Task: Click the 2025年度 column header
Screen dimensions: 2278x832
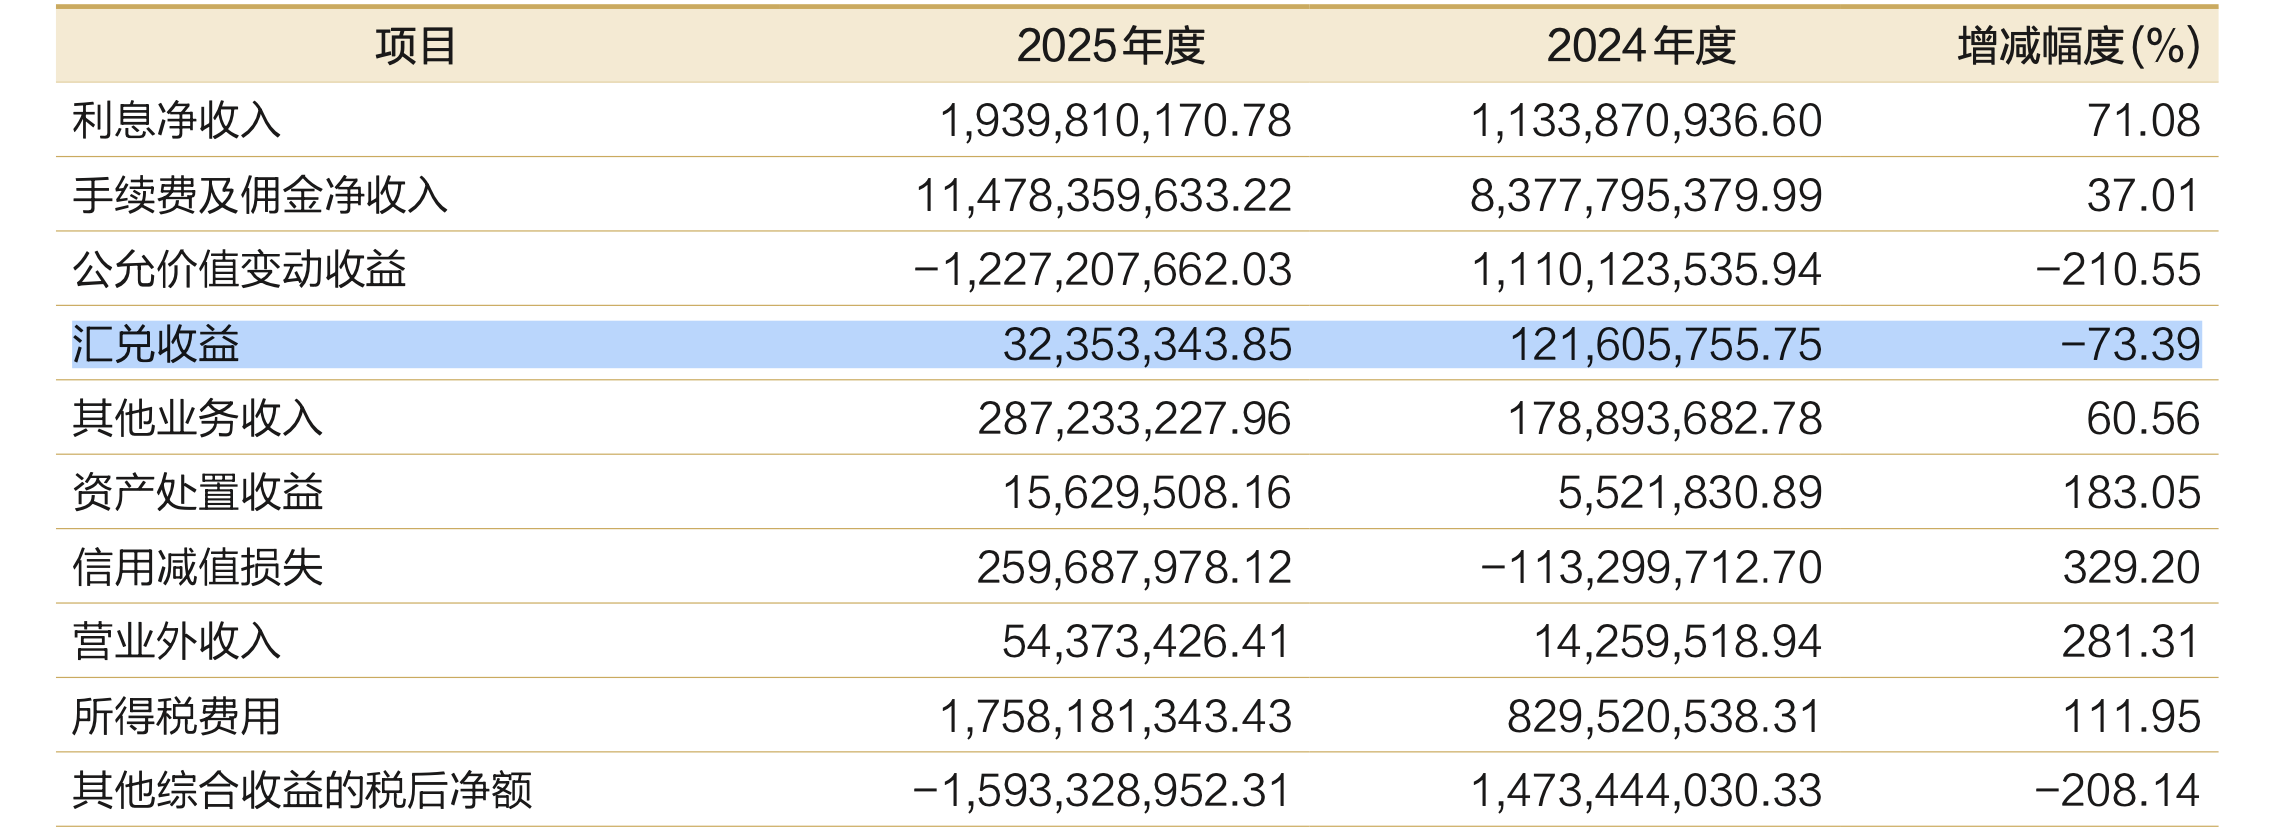Action: click(1110, 46)
